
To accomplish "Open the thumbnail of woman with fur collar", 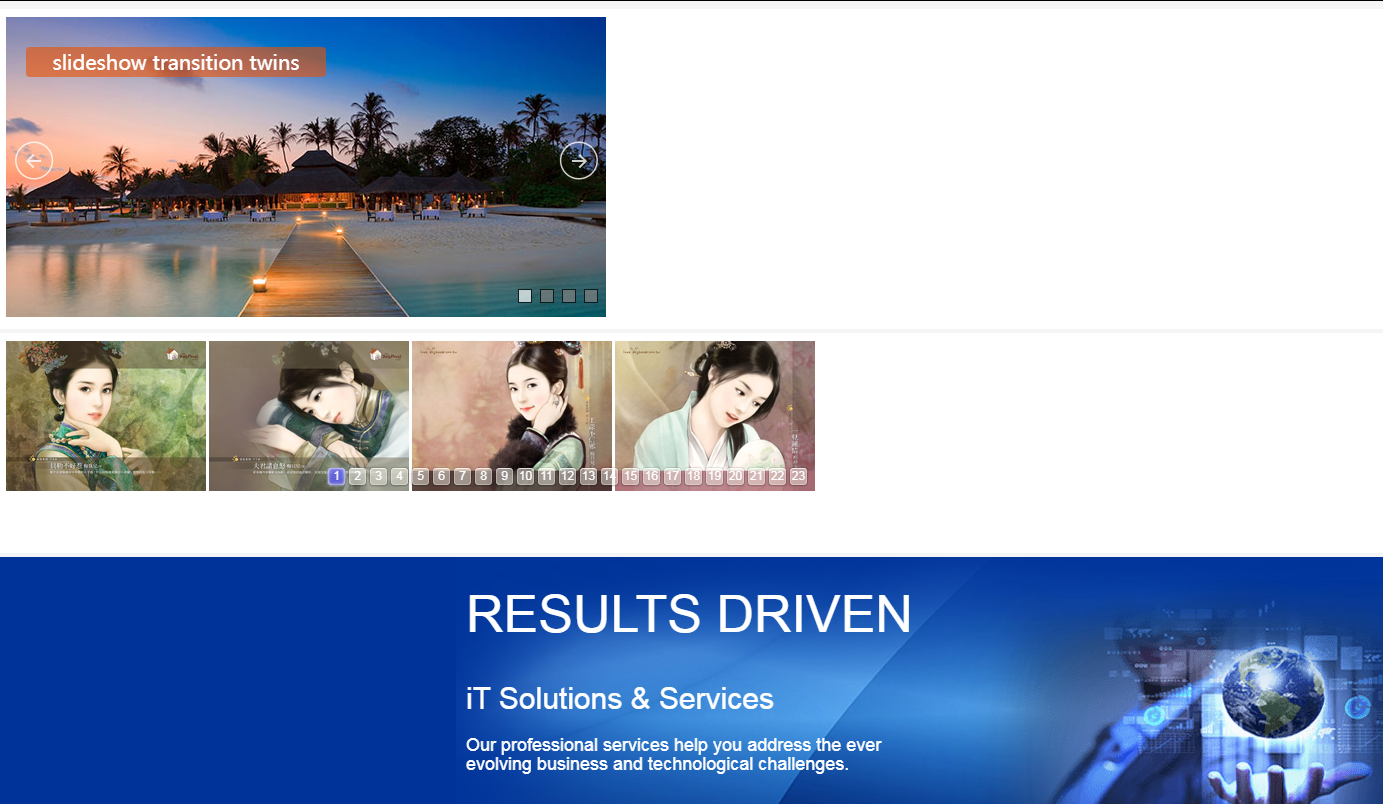I will click(512, 416).
